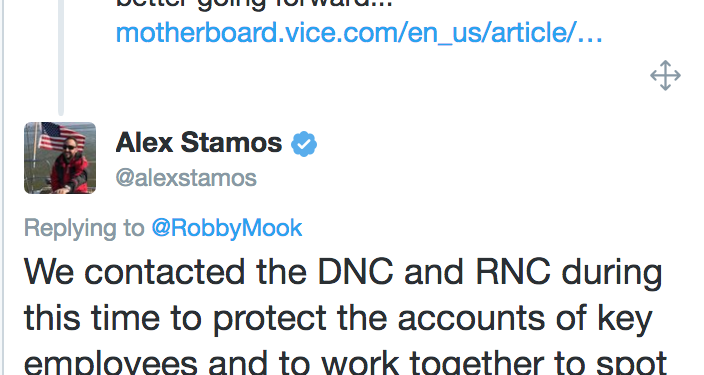Viewport: 704px width, 375px height.
Task: Click the cut-off "going forward" text
Action: coord(254,4)
